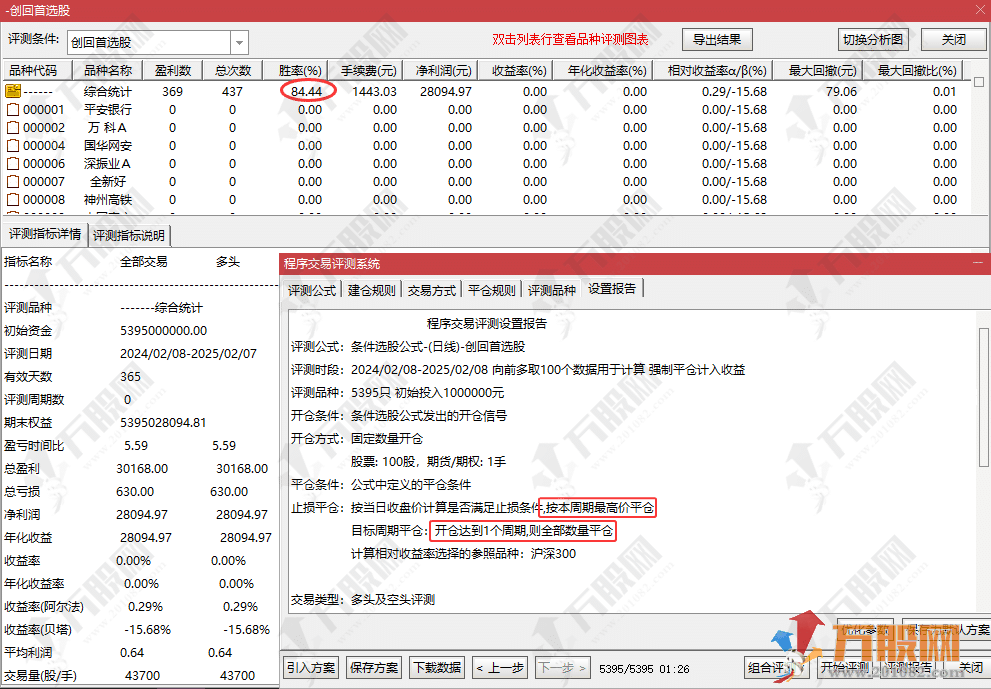The height and width of the screenshot is (689, 991).
Task: Close the 创回首选股 window
Action: pos(979,9)
